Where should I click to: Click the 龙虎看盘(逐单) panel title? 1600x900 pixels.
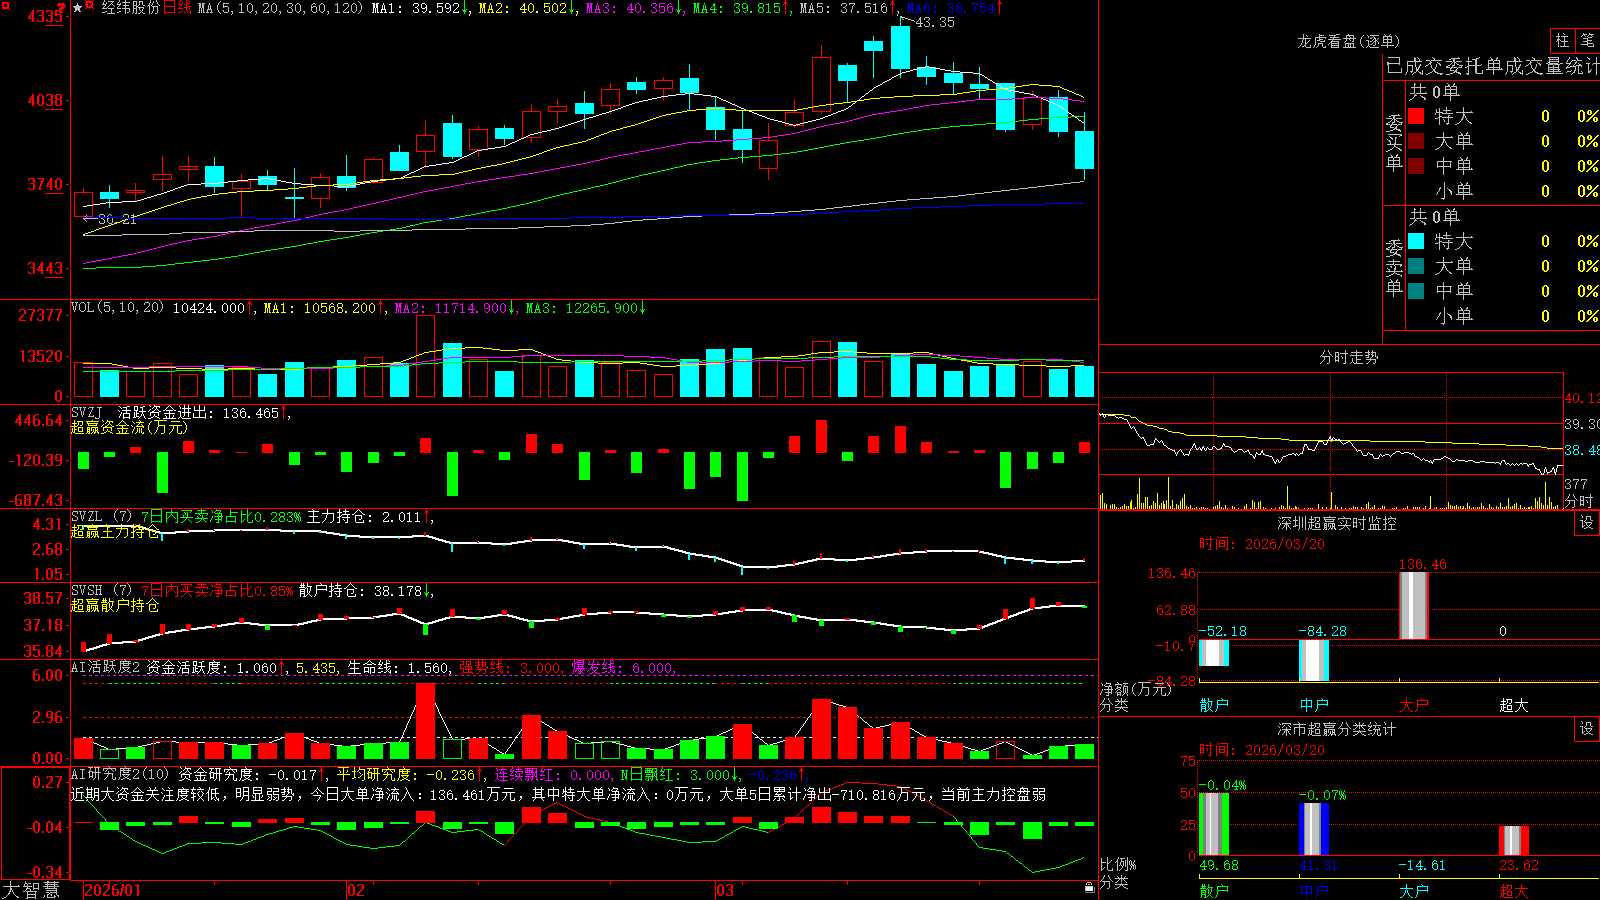click(x=1349, y=41)
